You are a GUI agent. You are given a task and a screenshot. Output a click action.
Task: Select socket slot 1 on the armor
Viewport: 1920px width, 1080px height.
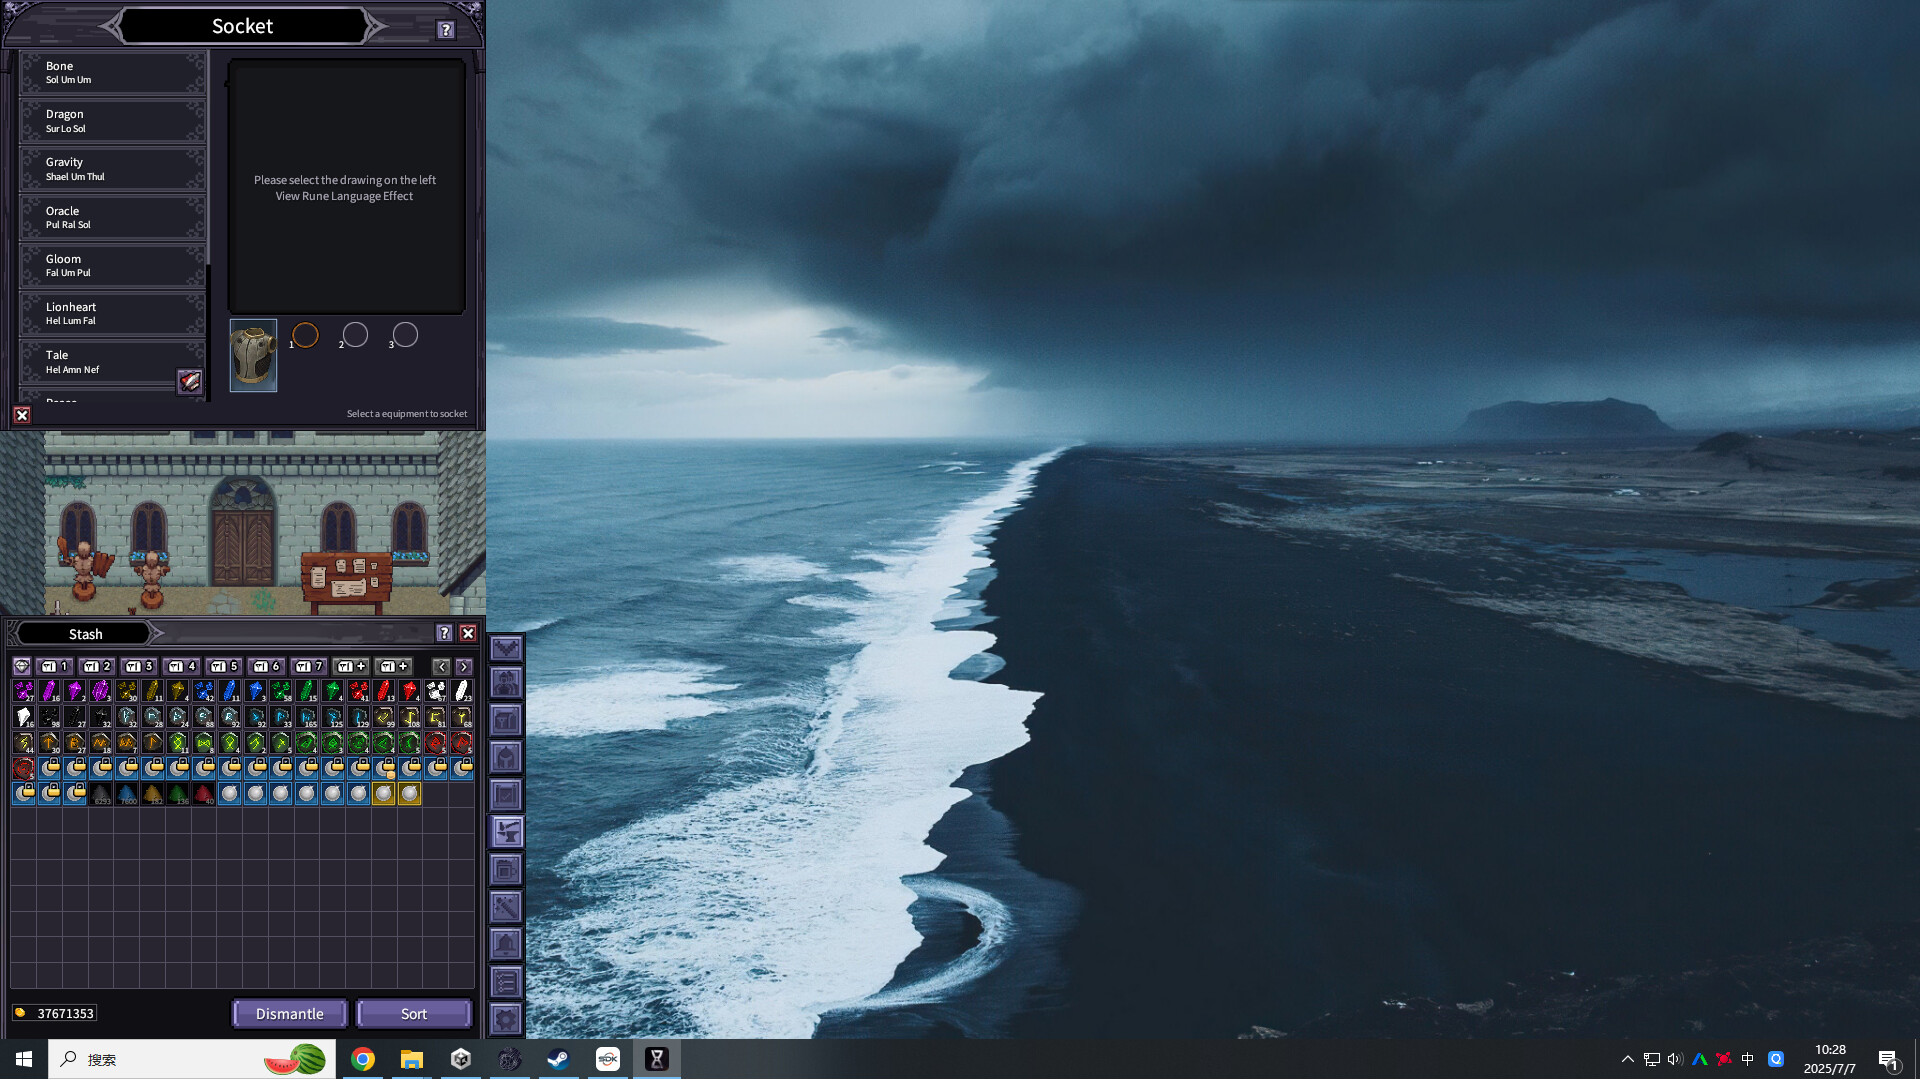304,335
